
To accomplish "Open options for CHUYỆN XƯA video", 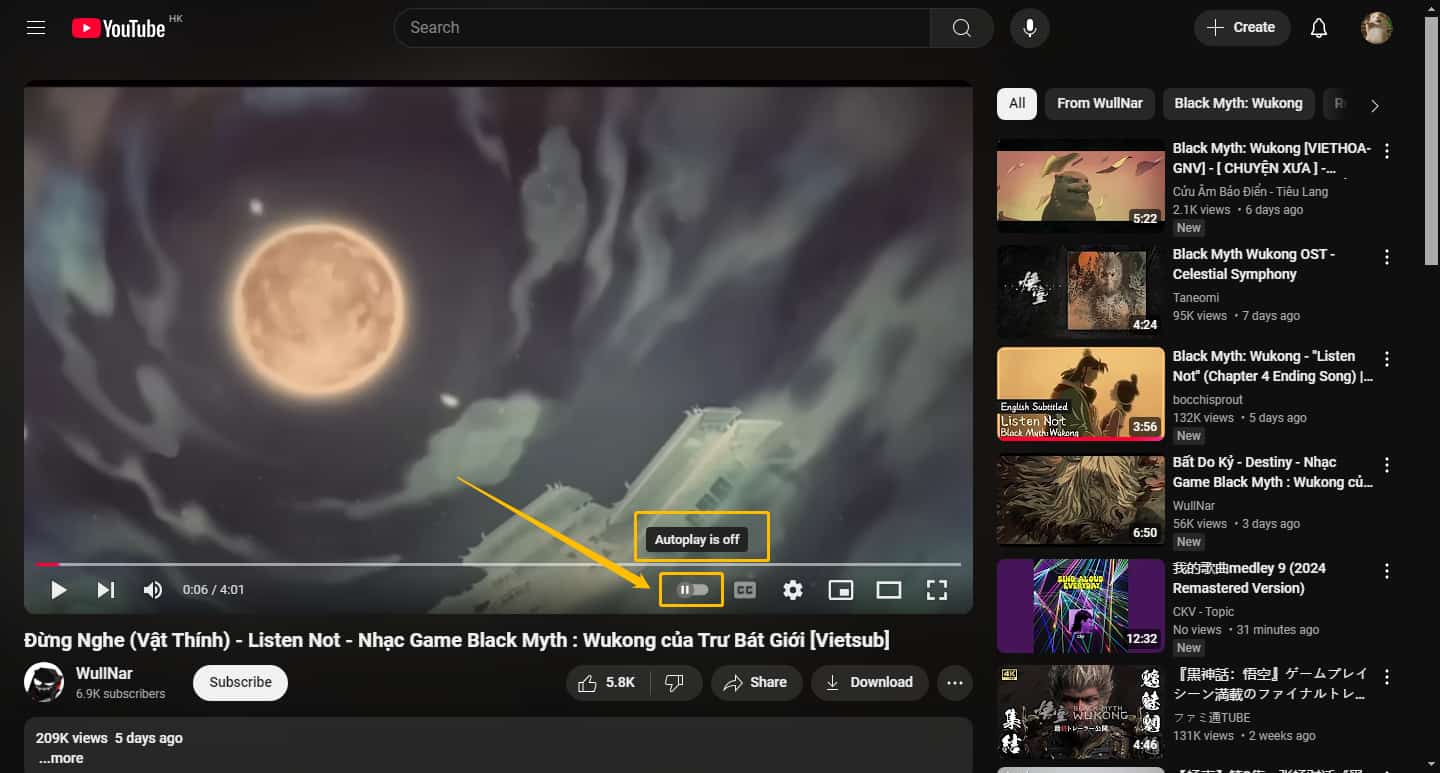I will 1387,152.
